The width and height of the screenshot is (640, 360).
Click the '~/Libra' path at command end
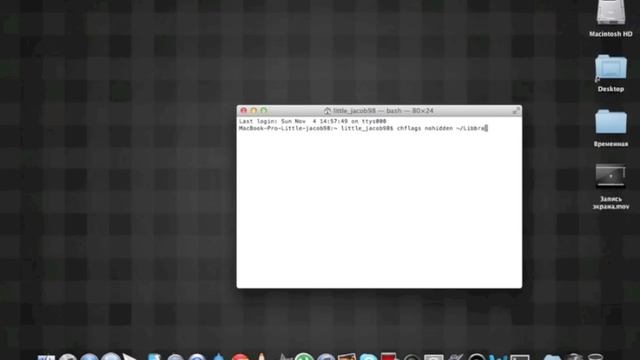470,128
